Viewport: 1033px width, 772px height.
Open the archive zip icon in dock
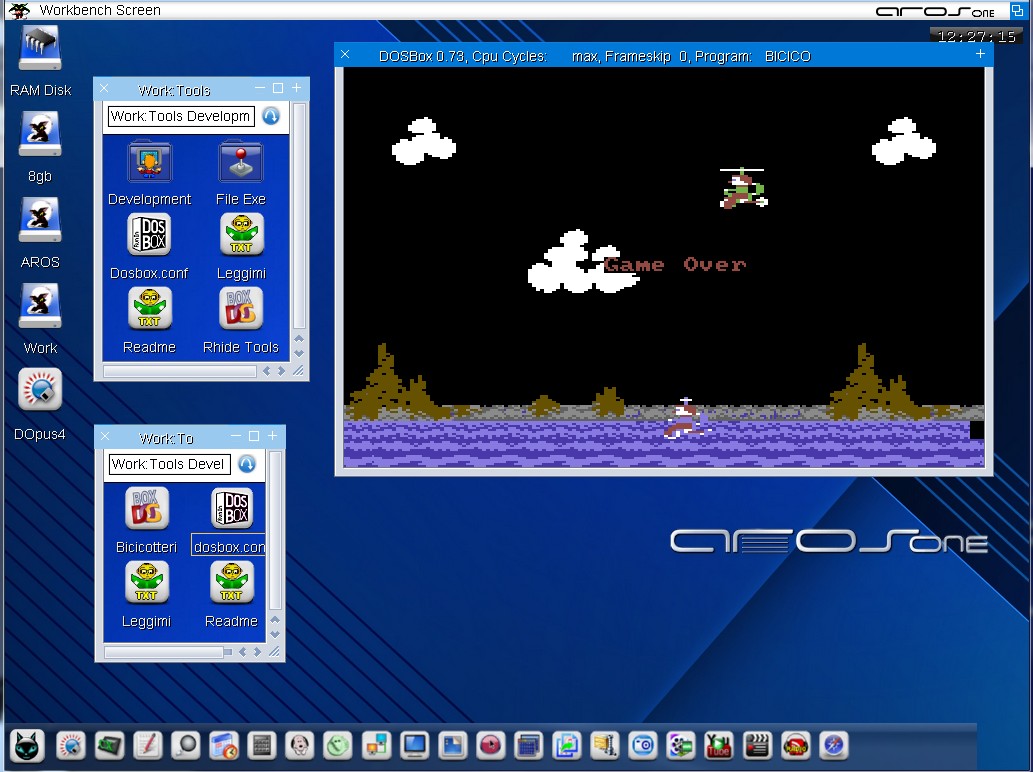(x=604, y=746)
